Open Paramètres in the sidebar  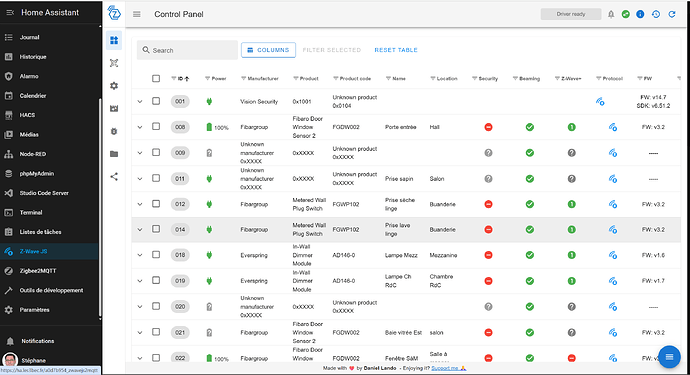pyautogui.click(x=50, y=310)
